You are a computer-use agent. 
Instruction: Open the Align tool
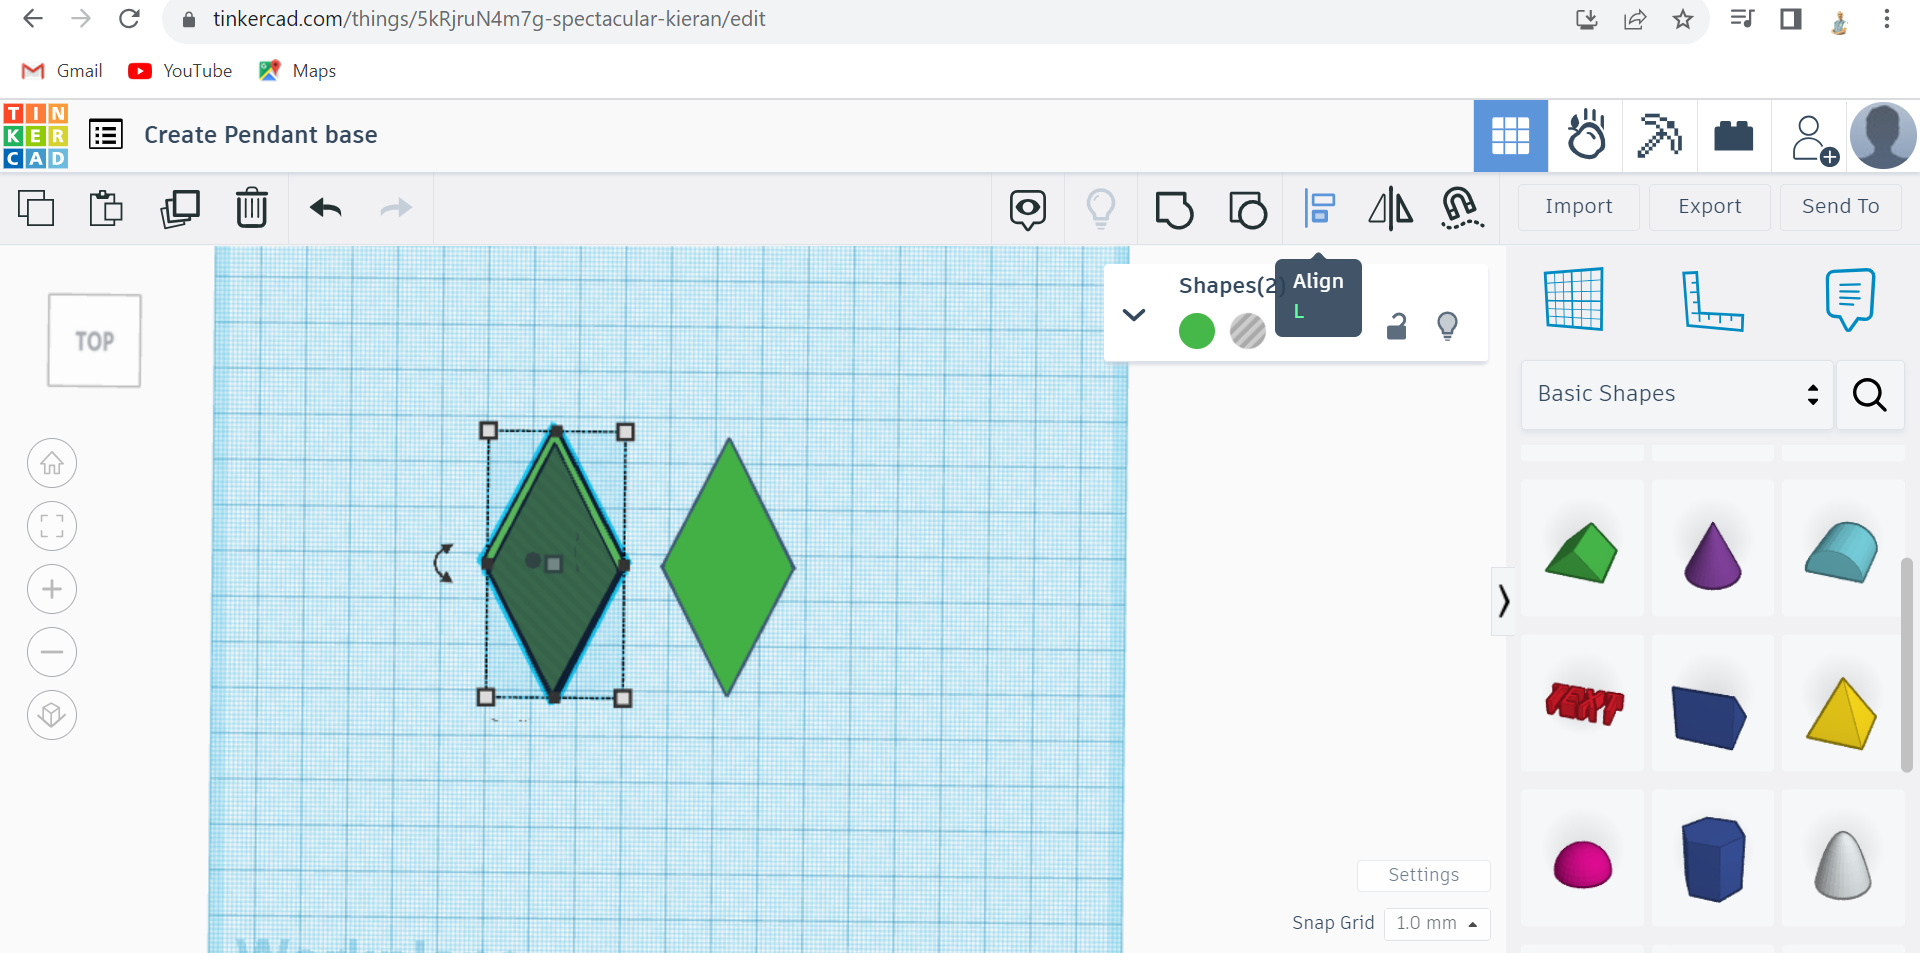coord(1322,208)
